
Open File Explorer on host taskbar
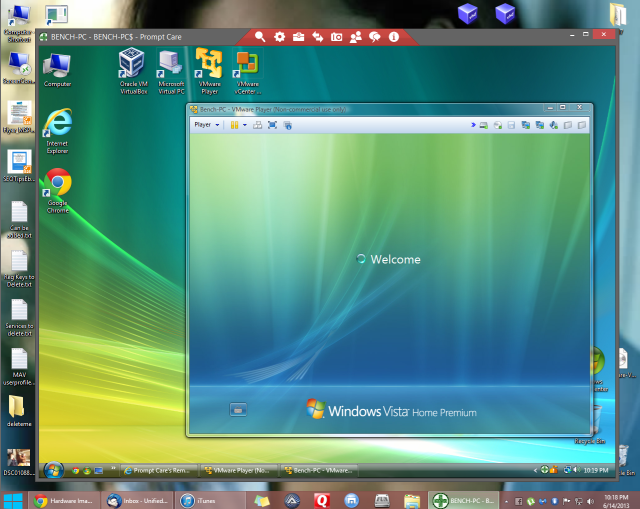pyautogui.click(x=412, y=501)
